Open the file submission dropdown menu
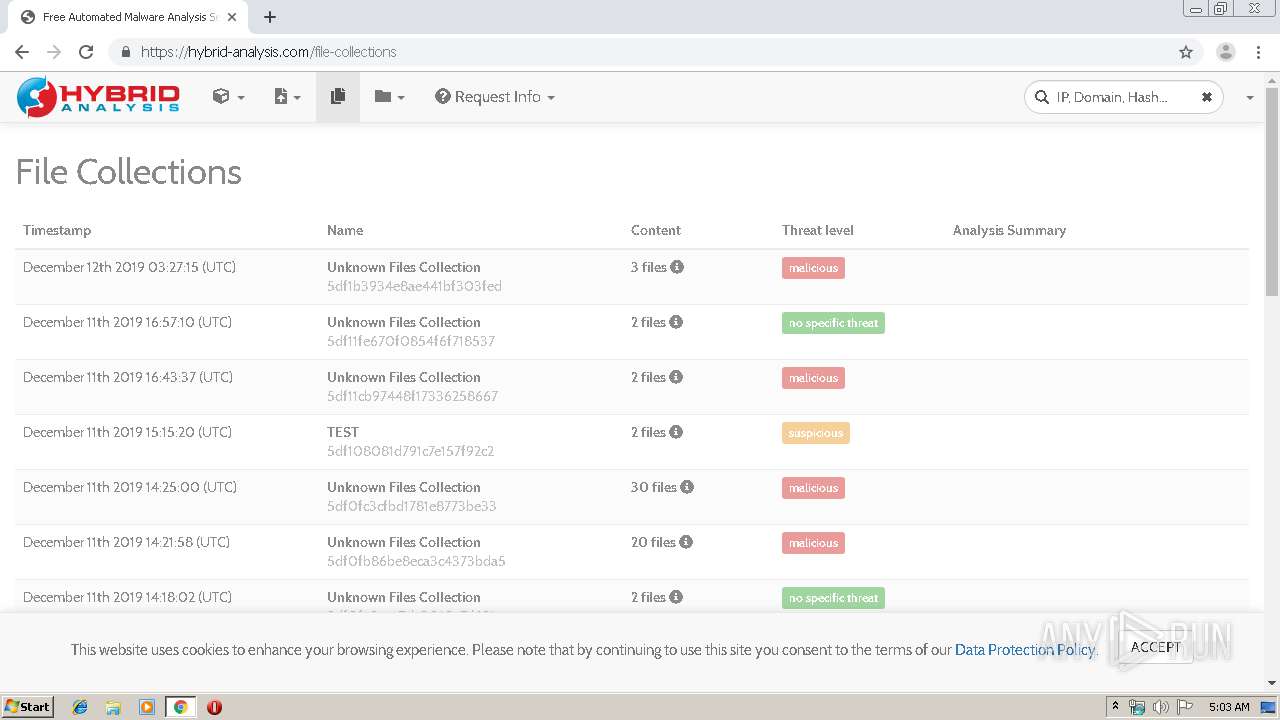Screen dimensions: 1280x720 click(x=287, y=97)
